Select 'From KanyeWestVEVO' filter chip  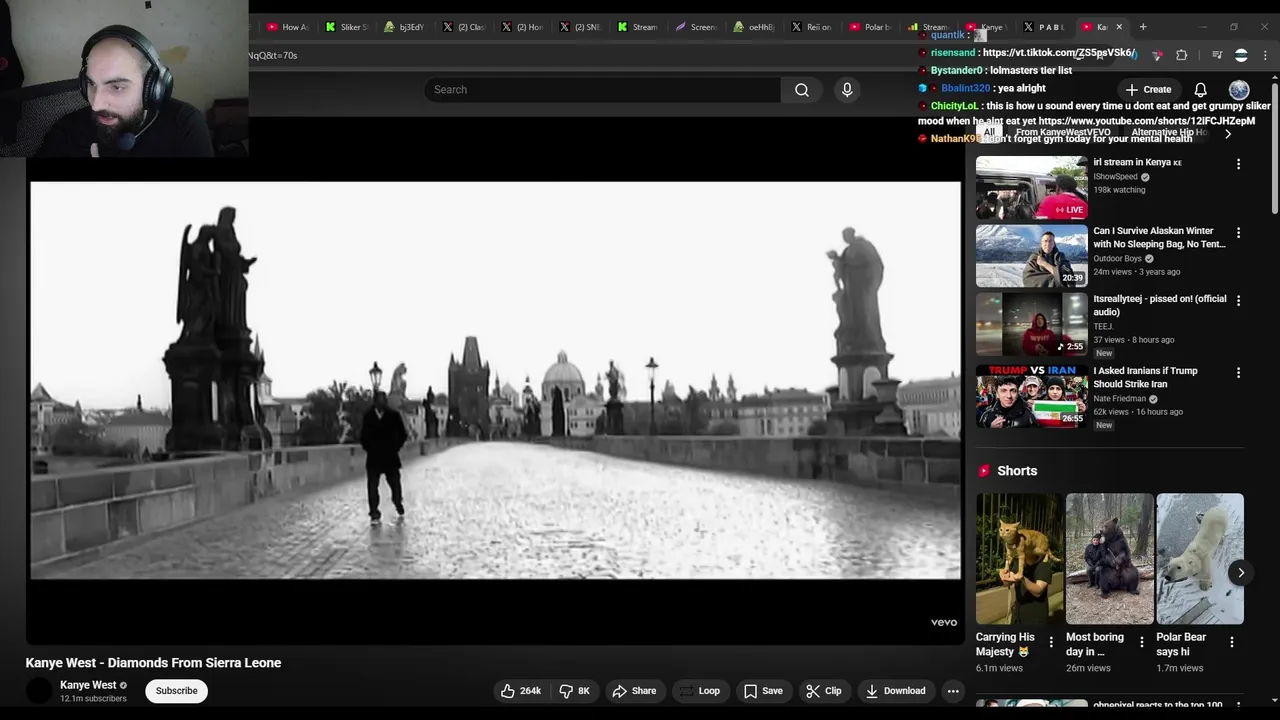tap(1063, 132)
